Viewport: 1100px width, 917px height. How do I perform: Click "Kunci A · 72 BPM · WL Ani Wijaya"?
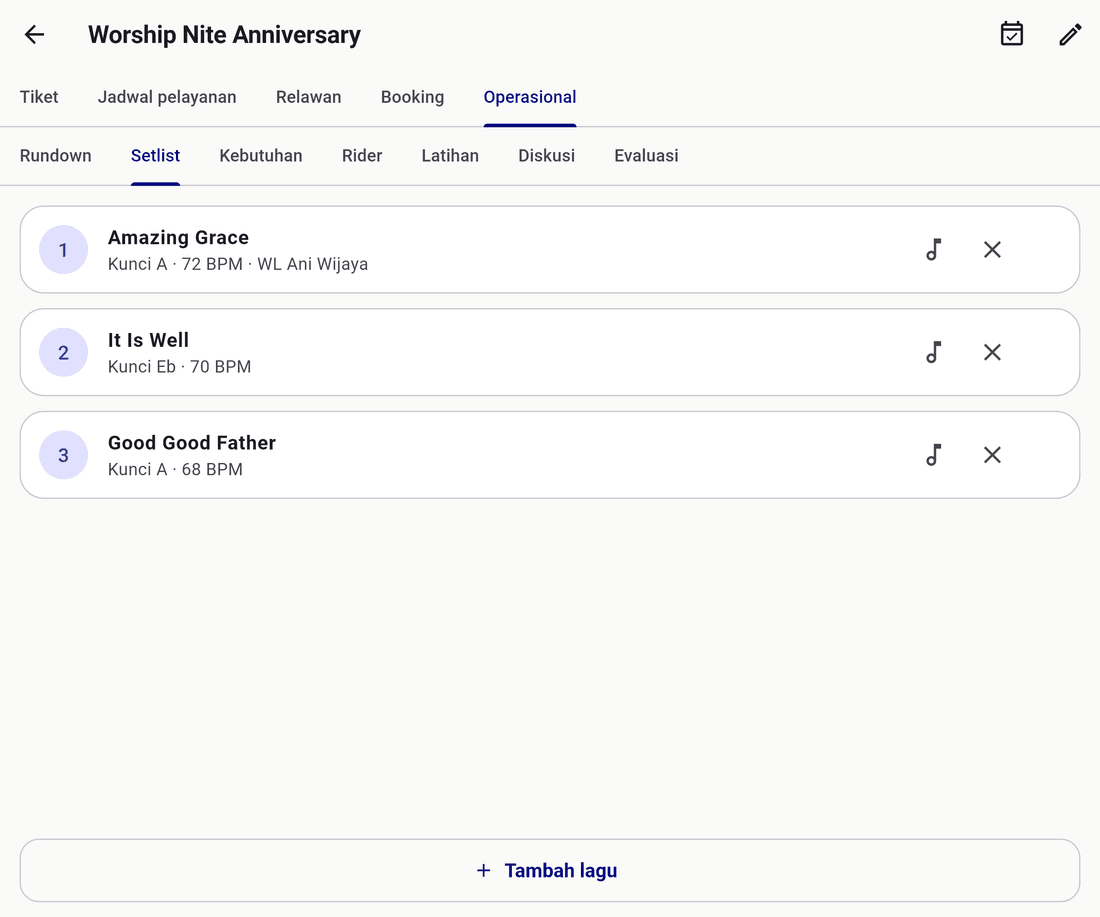[x=238, y=265]
